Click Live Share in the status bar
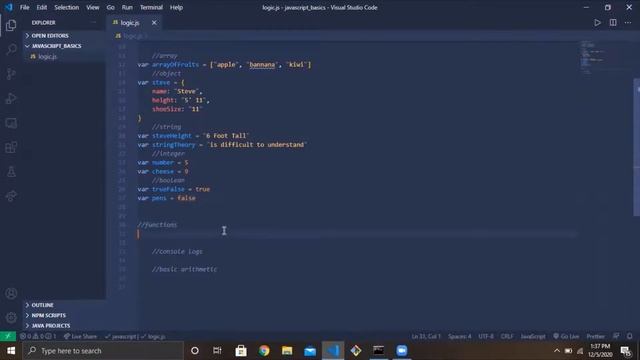 pyautogui.click(x=80, y=336)
